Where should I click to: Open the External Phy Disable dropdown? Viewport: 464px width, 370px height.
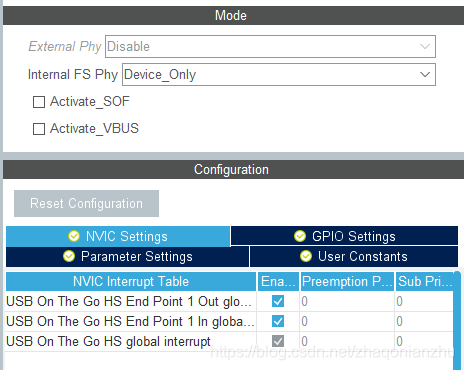click(x=270, y=46)
